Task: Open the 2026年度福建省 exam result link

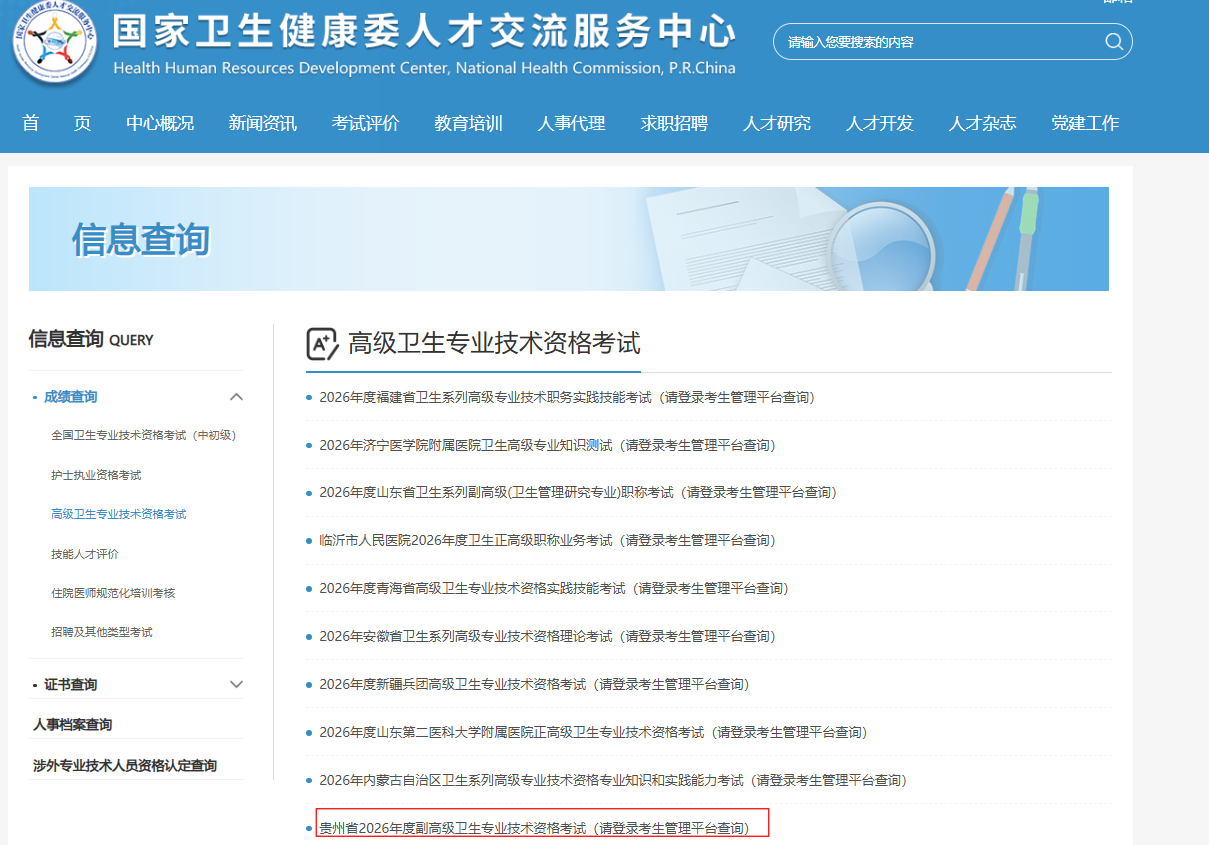Action: point(567,397)
